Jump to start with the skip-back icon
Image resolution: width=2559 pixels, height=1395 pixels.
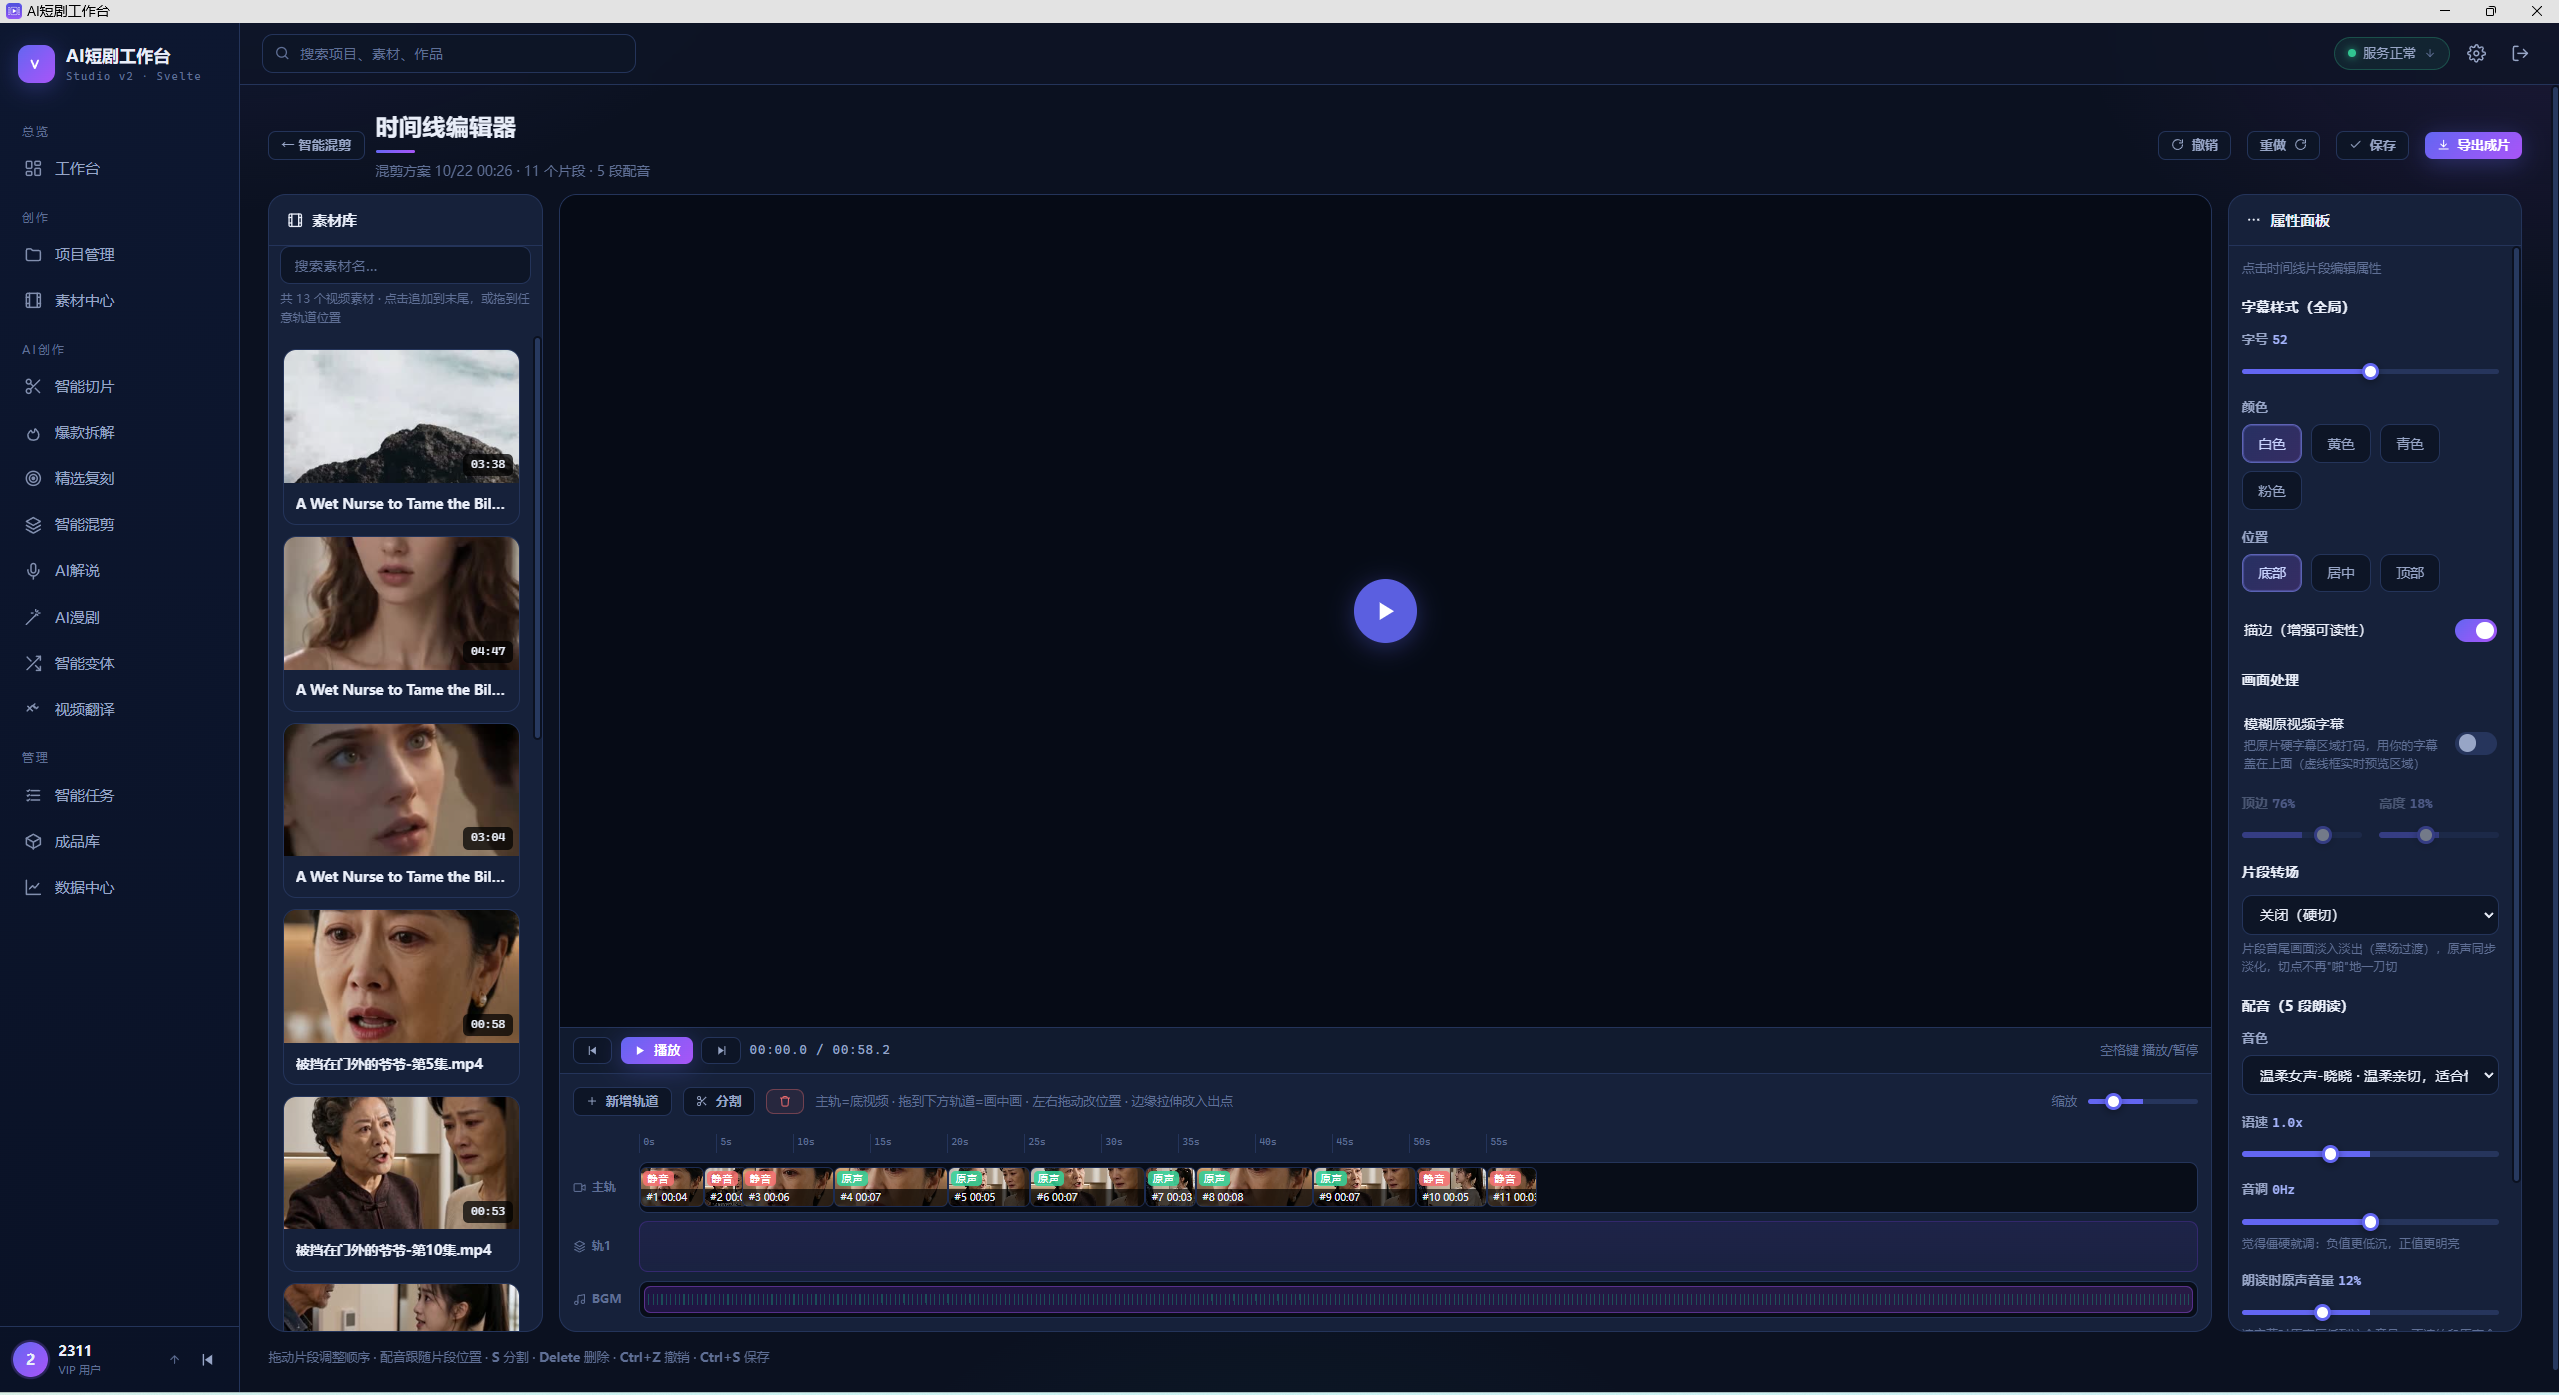pyautogui.click(x=592, y=1050)
